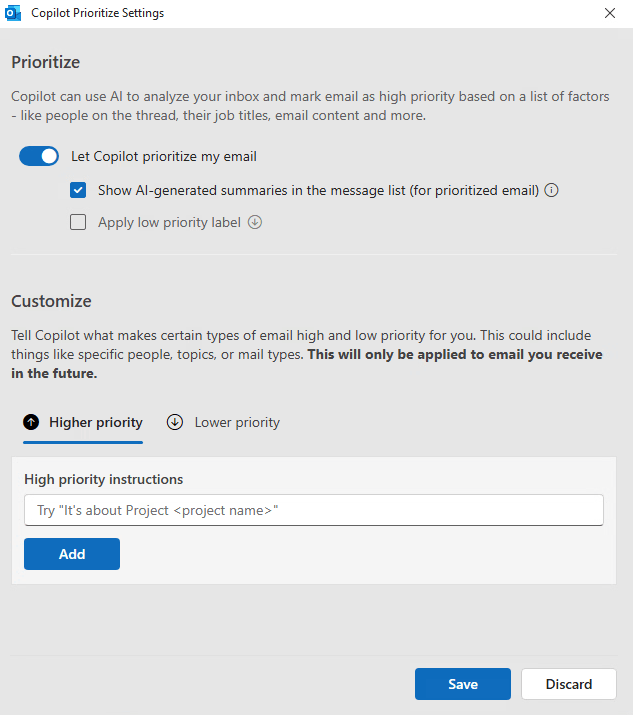Turn off Let Copilot prioritize my email switch

point(39,156)
